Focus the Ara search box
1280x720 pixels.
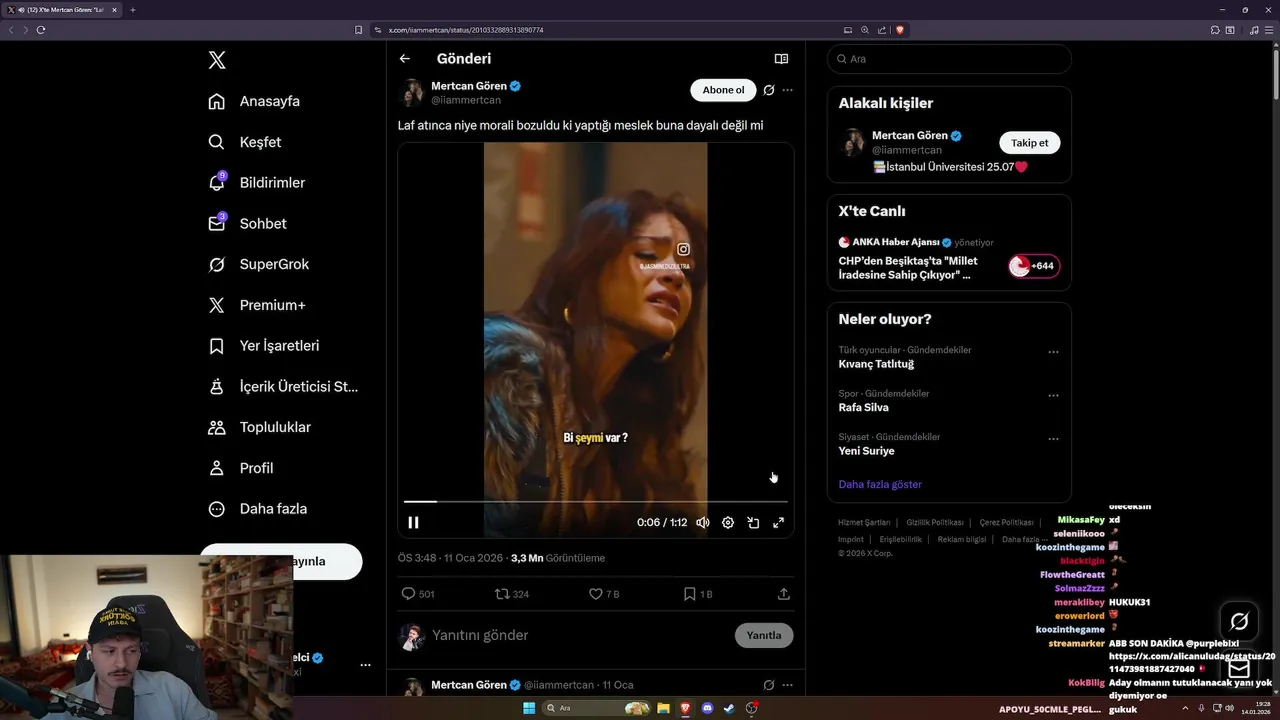949,59
